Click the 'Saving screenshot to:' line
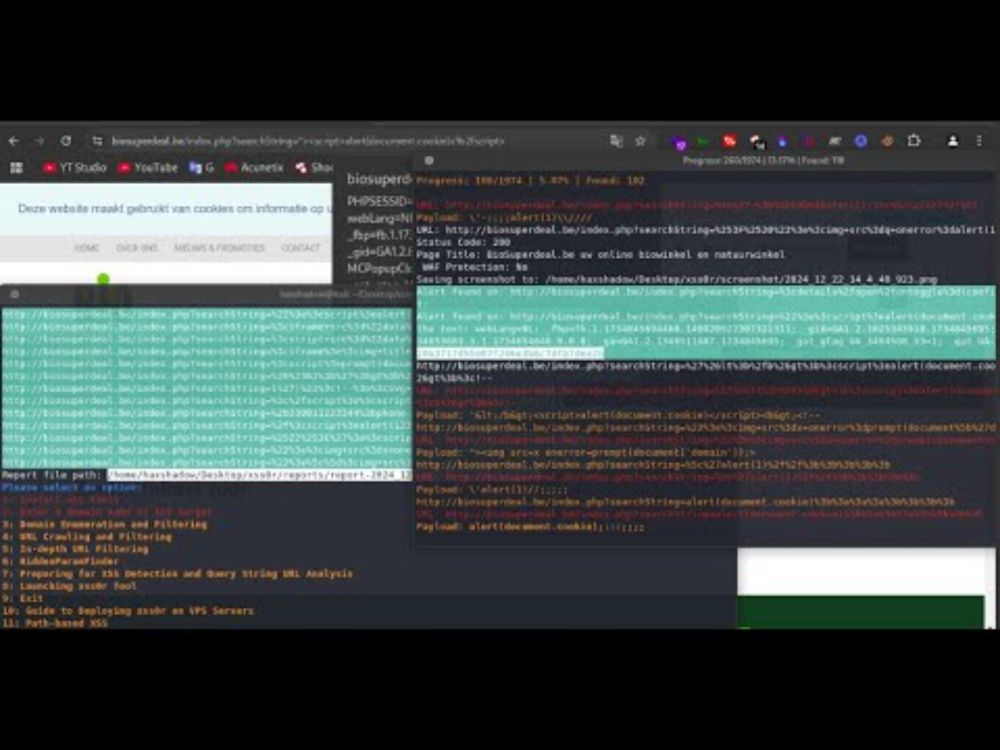This screenshot has height=750, width=1000. point(677,279)
